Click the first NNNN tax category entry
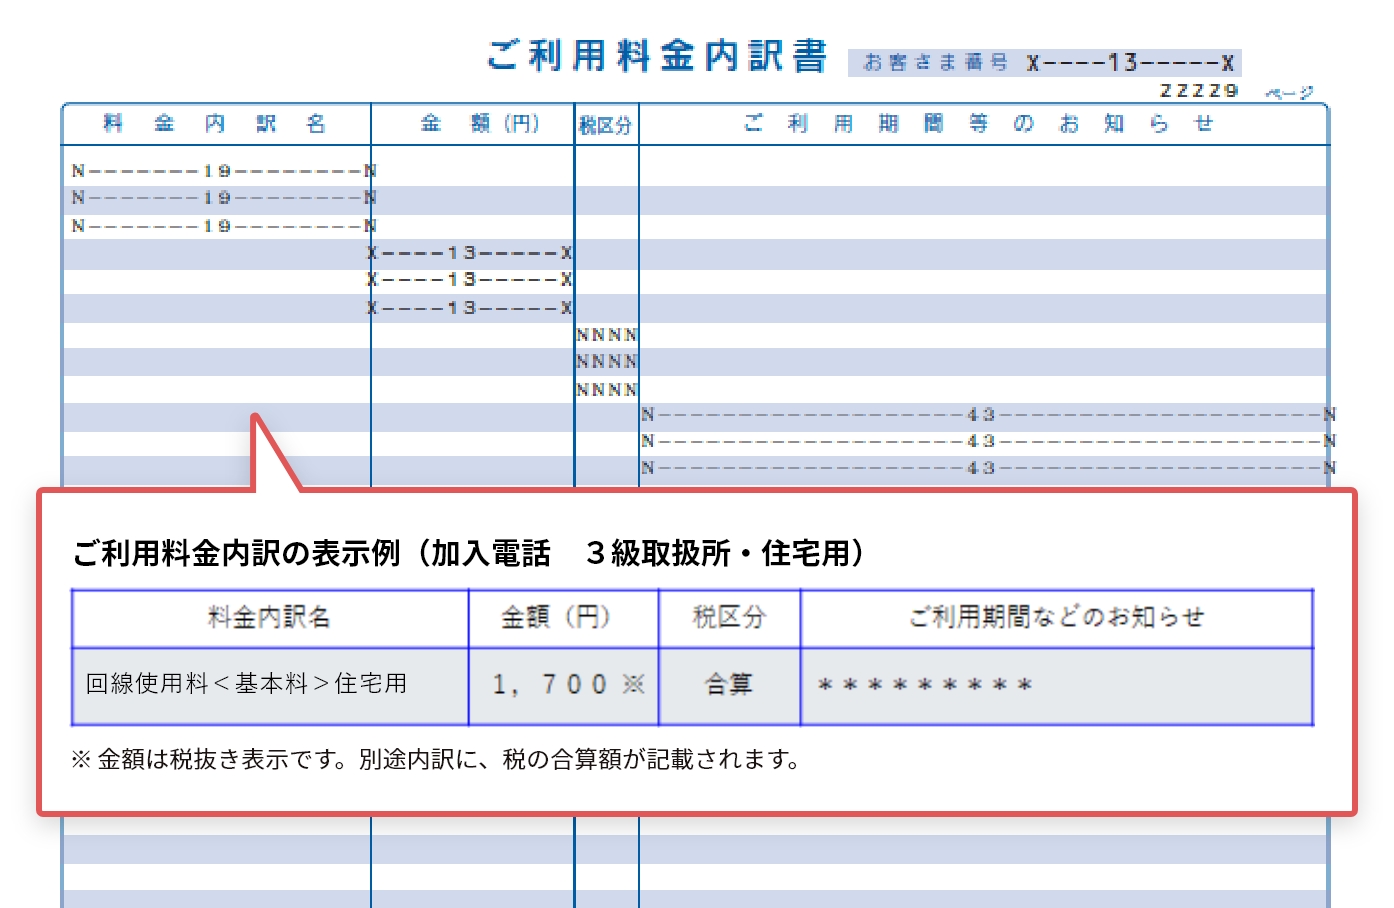The width and height of the screenshot is (1394, 908). coord(606,335)
